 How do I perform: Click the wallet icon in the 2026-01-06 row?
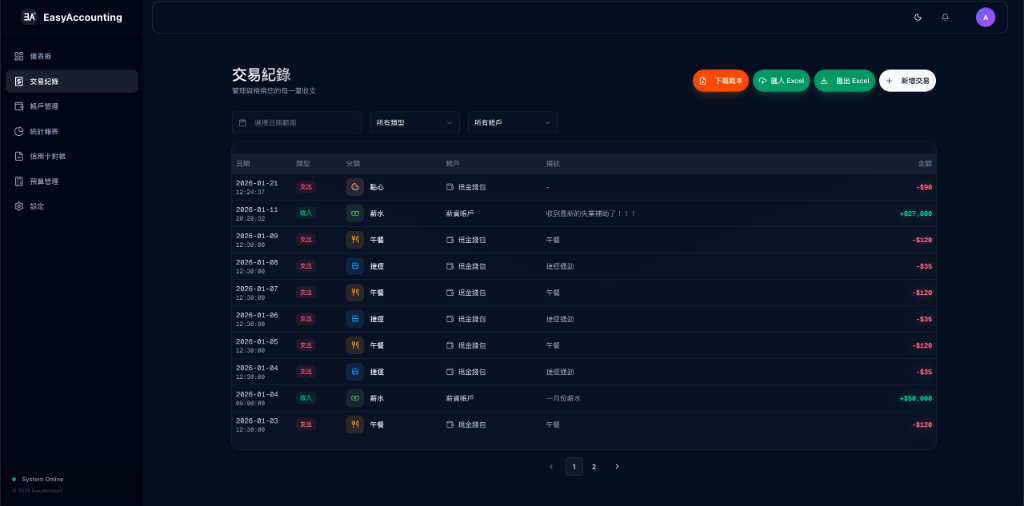pos(450,319)
